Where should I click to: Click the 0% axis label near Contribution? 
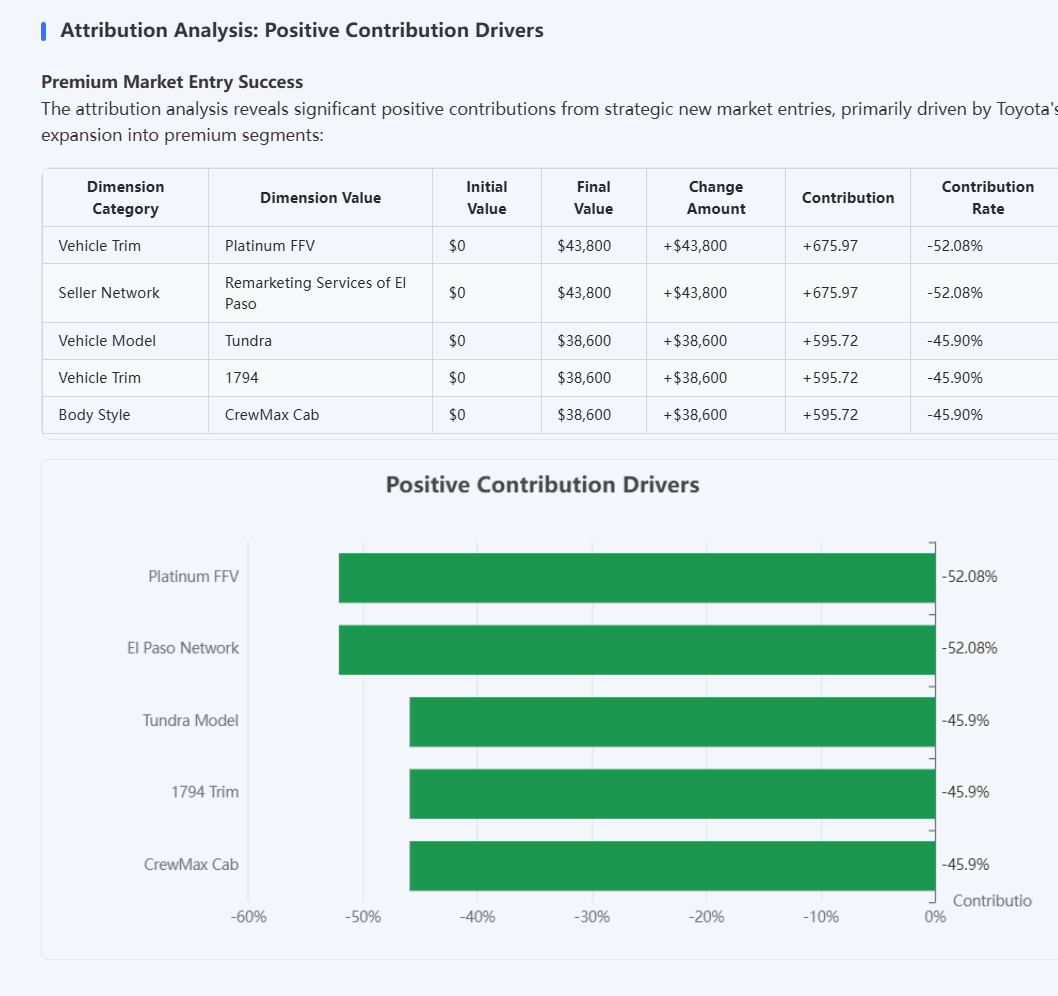pyautogui.click(x=934, y=915)
